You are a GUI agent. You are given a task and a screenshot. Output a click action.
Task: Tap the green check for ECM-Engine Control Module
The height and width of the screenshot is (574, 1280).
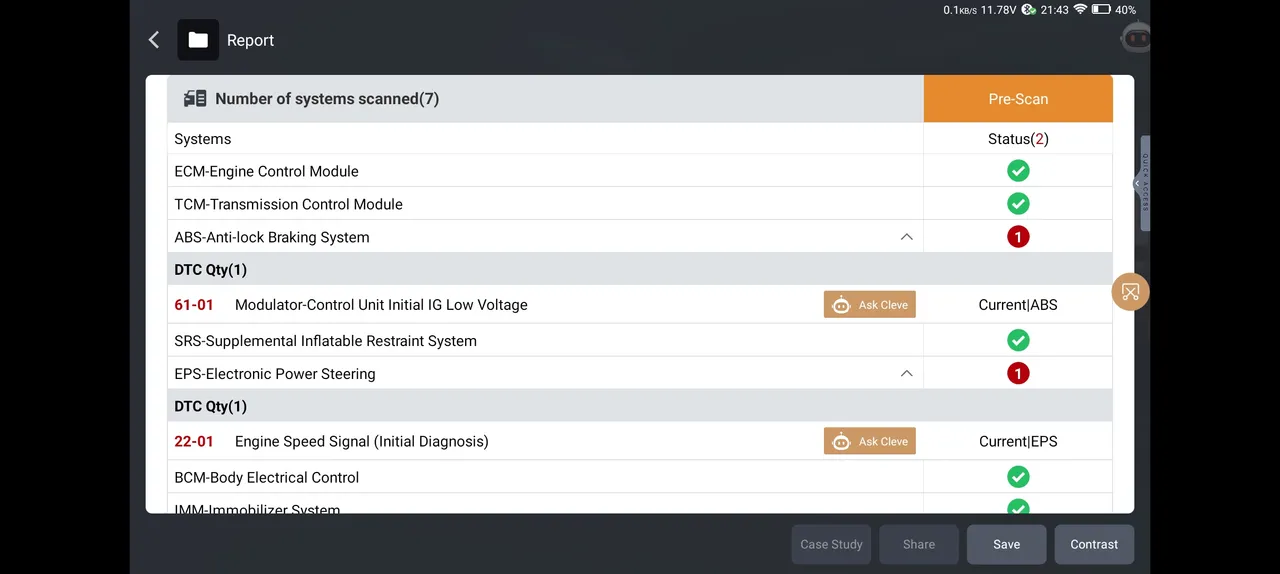point(1018,171)
